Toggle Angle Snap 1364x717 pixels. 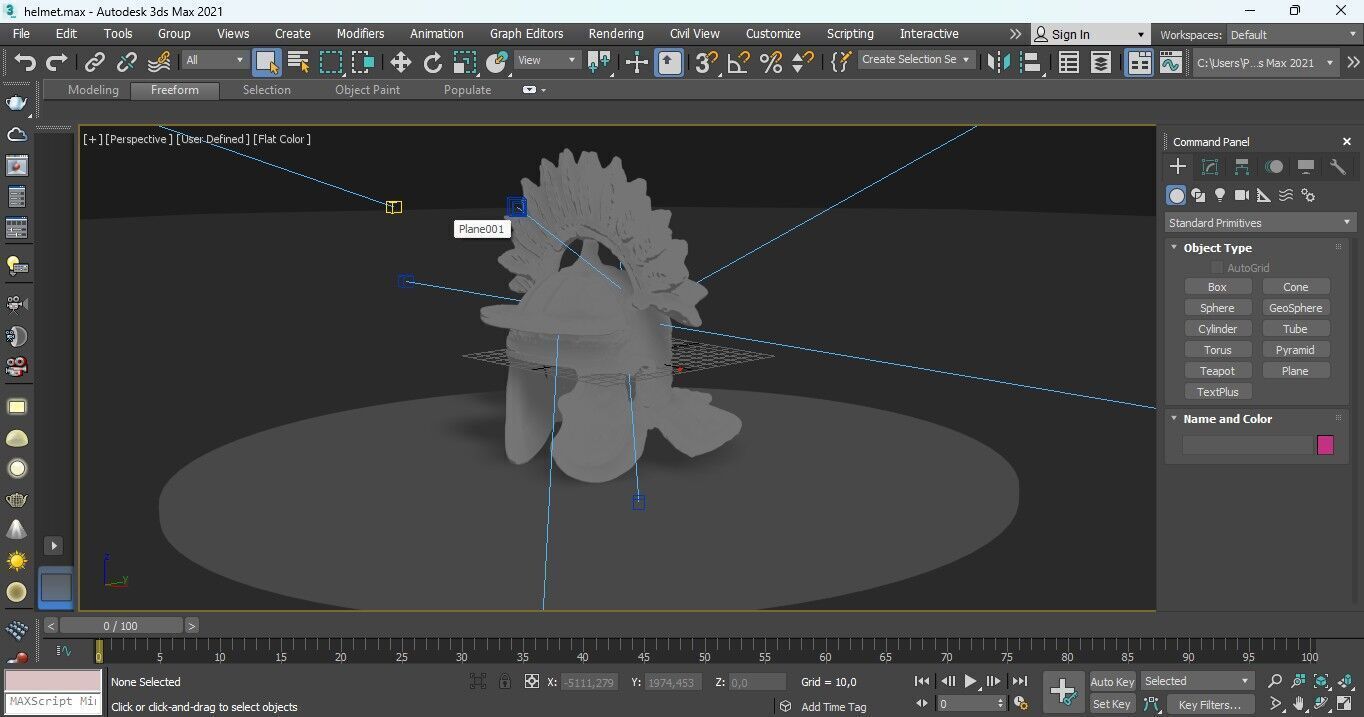(739, 63)
